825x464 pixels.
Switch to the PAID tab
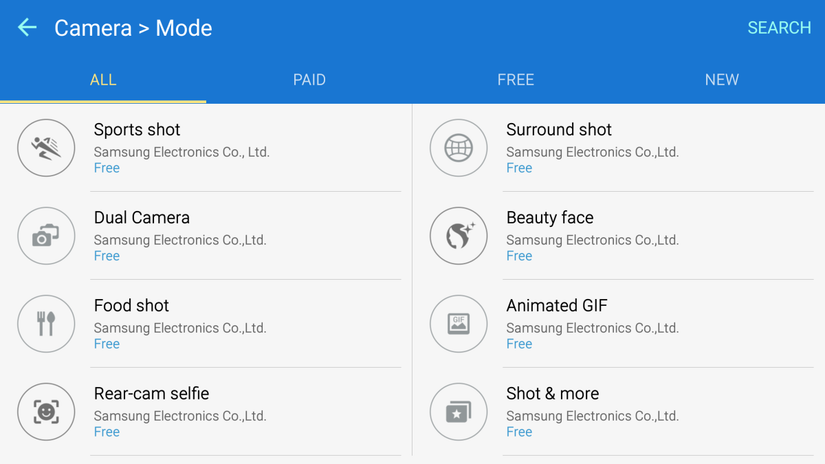pos(309,80)
